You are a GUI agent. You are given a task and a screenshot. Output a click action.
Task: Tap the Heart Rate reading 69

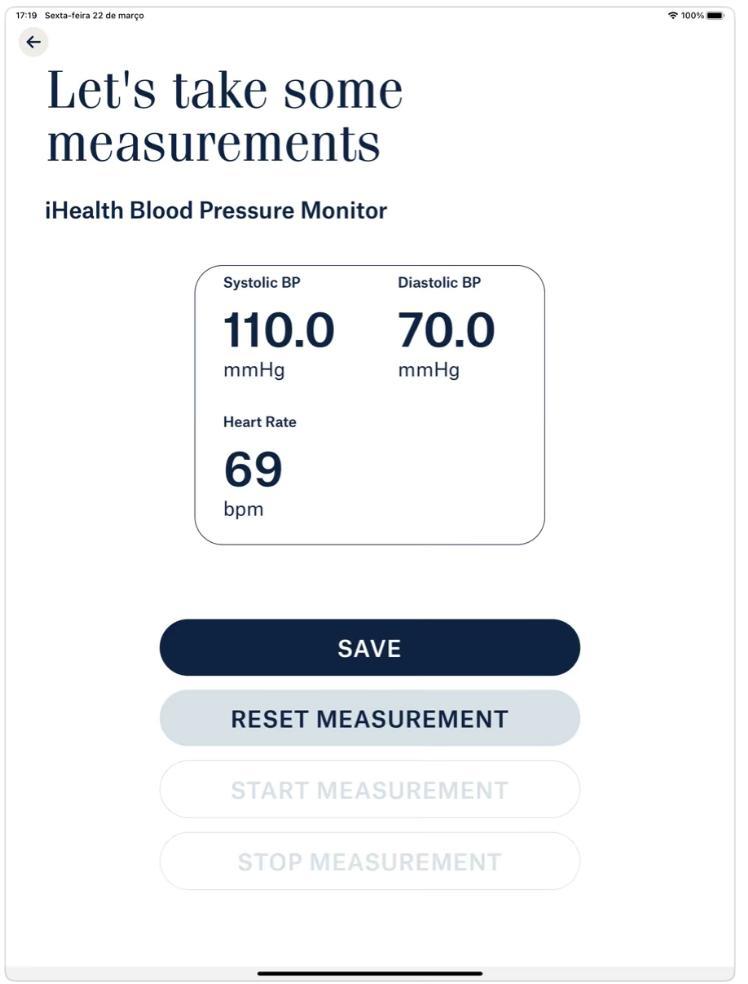(x=253, y=470)
